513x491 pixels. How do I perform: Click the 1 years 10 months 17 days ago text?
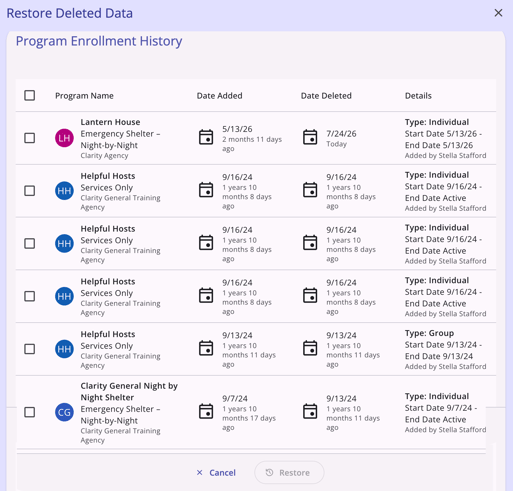point(249,418)
